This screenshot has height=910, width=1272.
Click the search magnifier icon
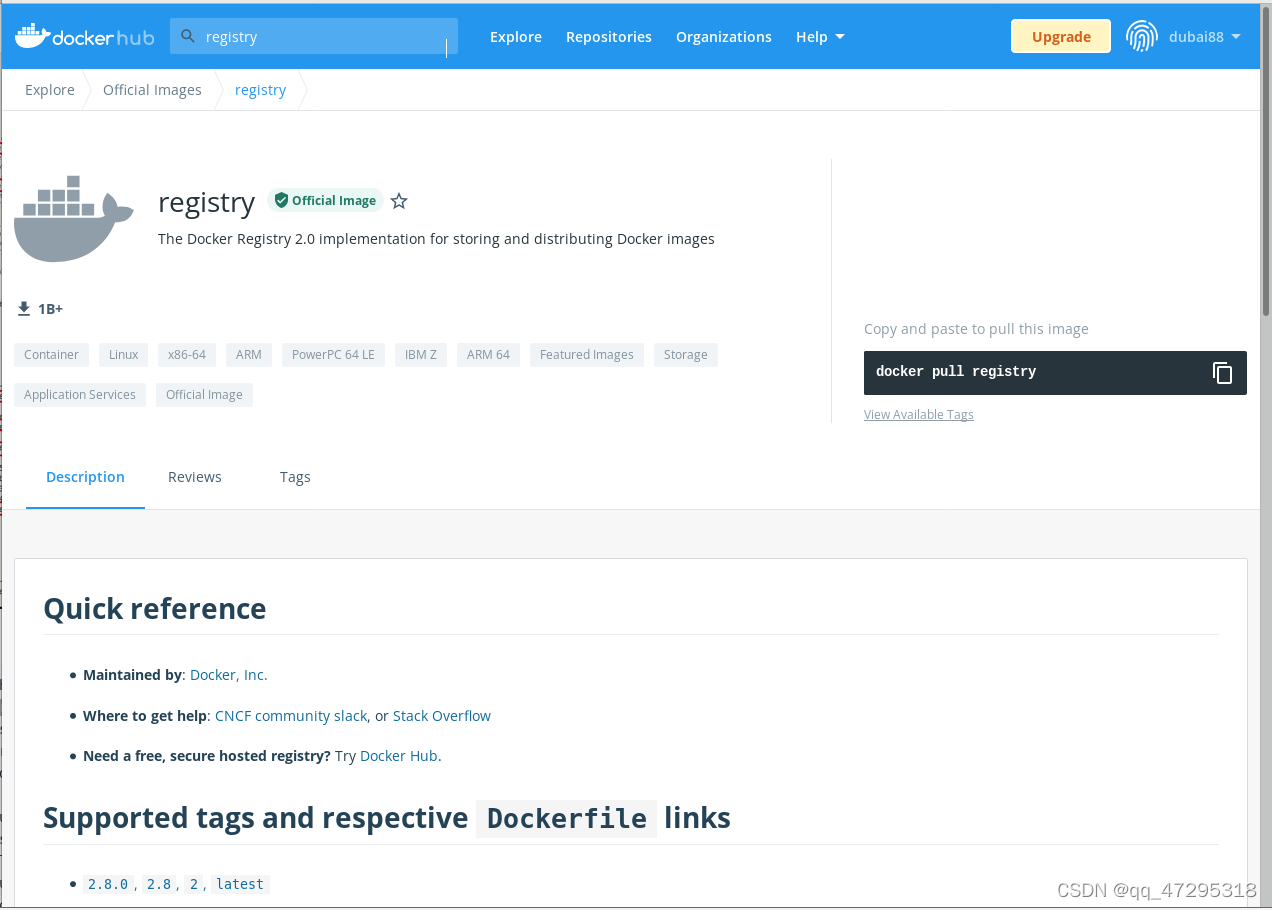tap(187, 36)
